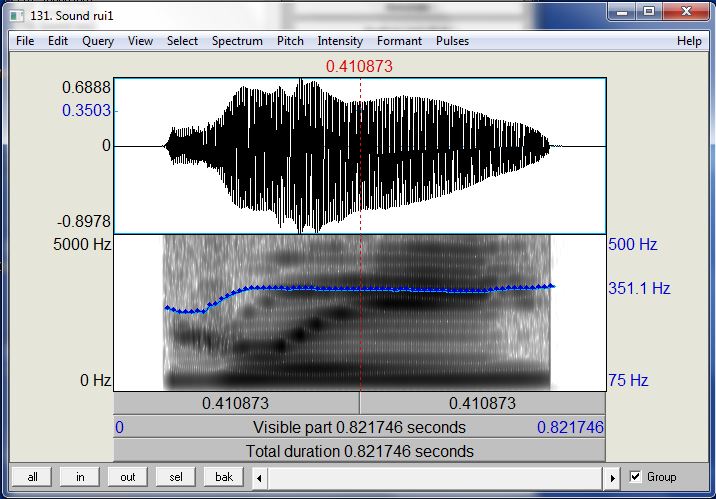Toggle the Group checkbox
This screenshot has height=499, width=716.
[635, 477]
